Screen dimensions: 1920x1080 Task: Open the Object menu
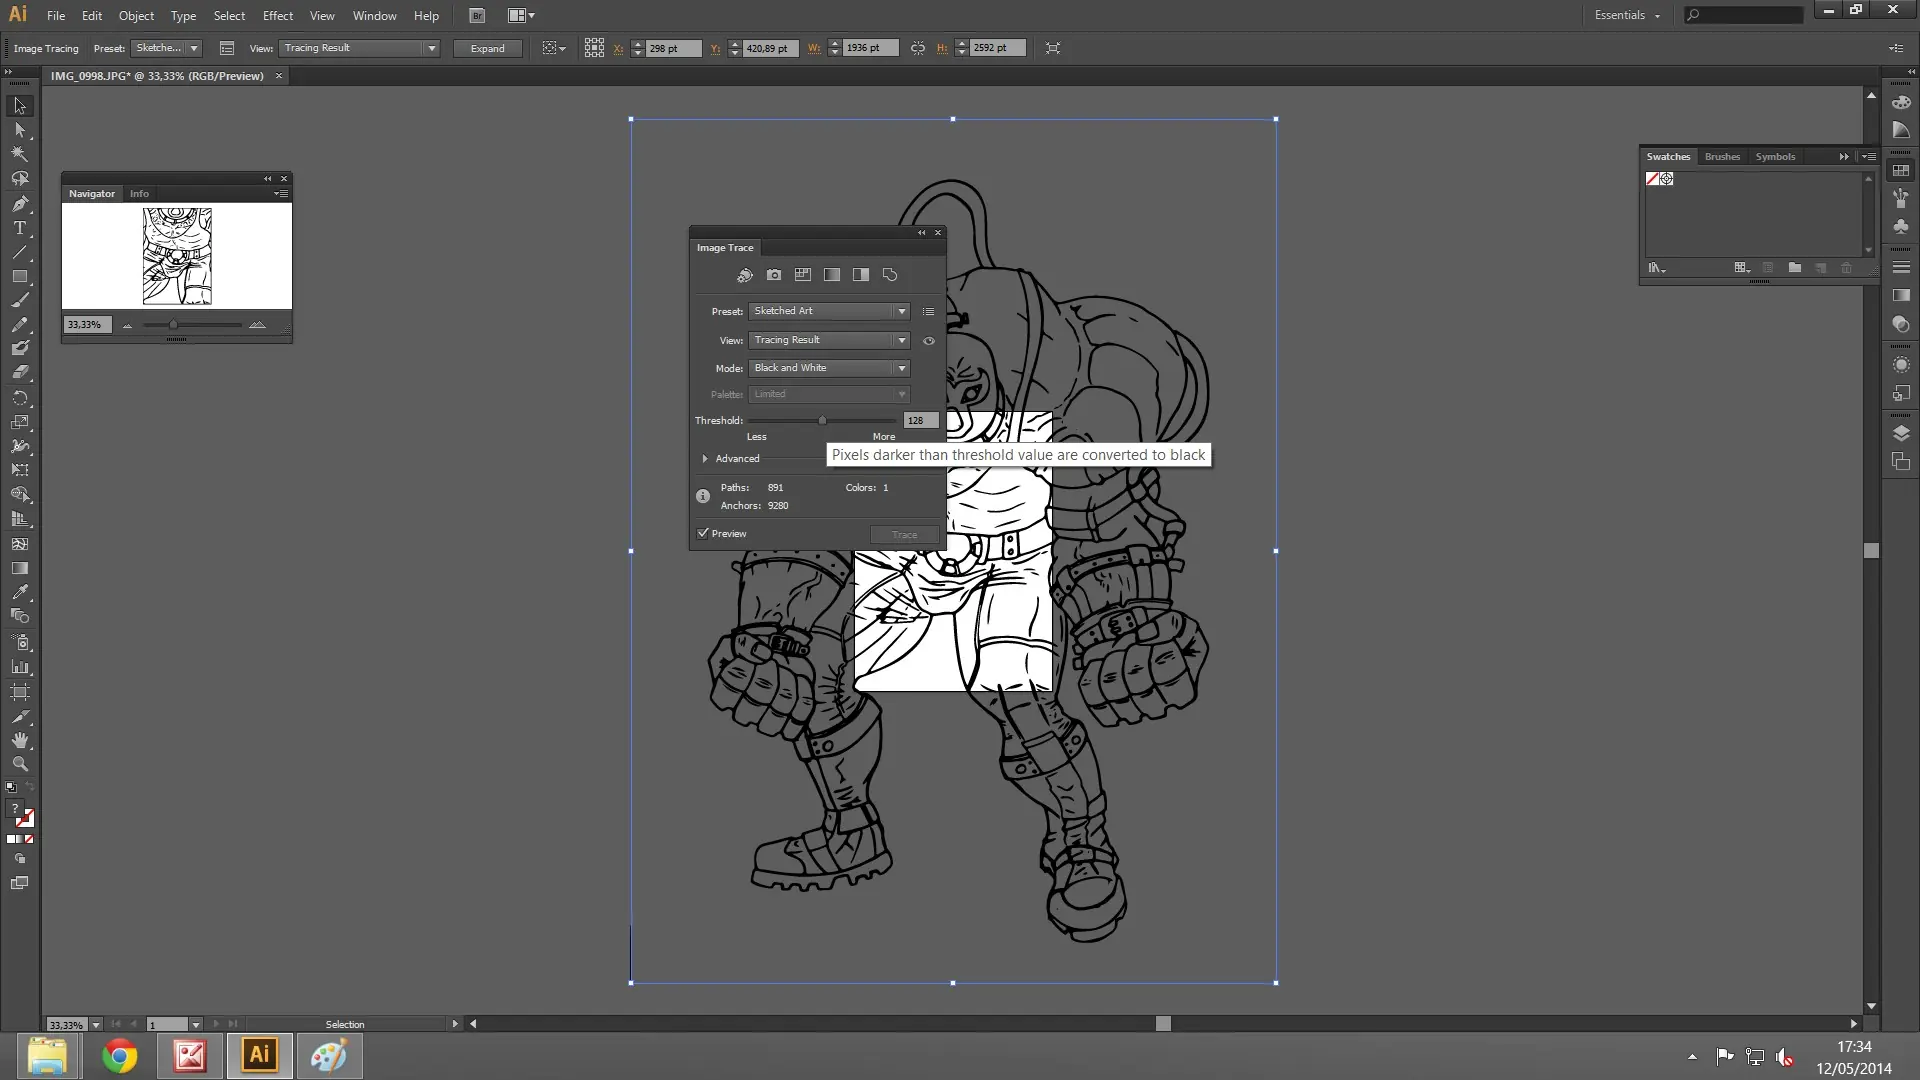[x=136, y=16]
